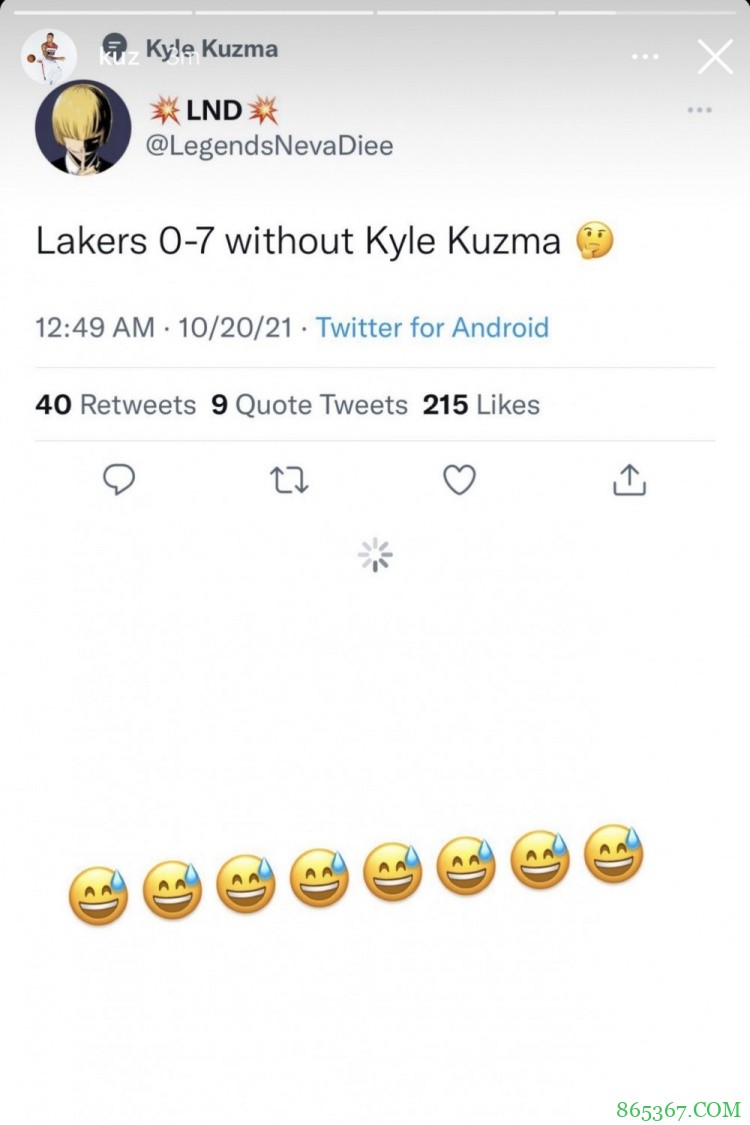750x1125 pixels.
Task: Tap the share upload arrow icon
Action: [629, 481]
